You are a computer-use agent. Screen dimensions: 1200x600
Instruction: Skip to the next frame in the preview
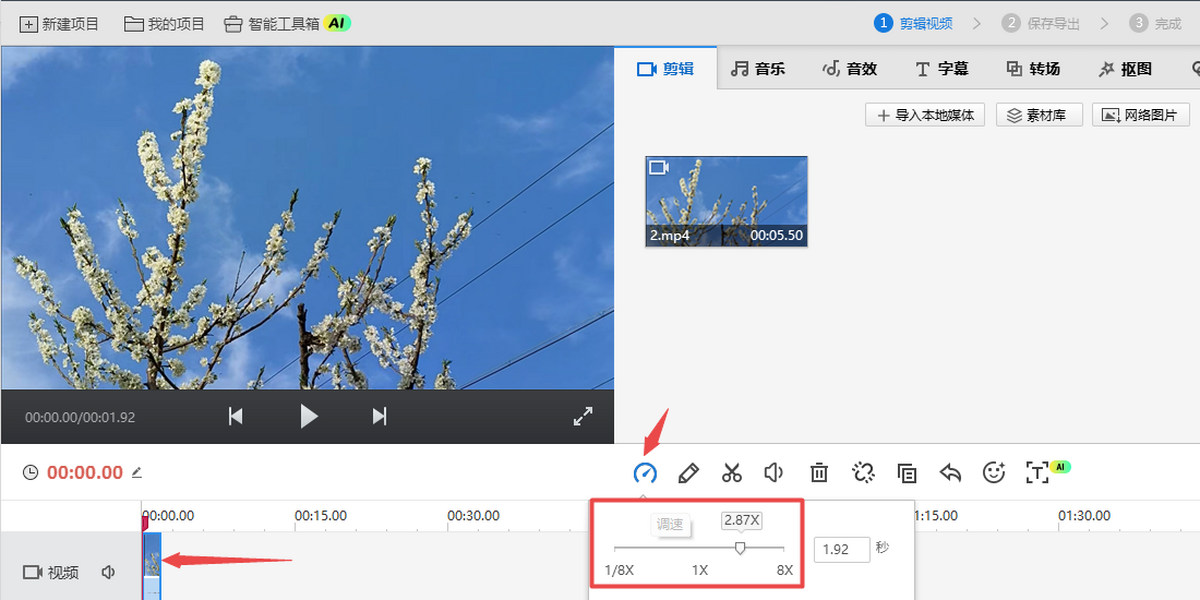[x=379, y=416]
